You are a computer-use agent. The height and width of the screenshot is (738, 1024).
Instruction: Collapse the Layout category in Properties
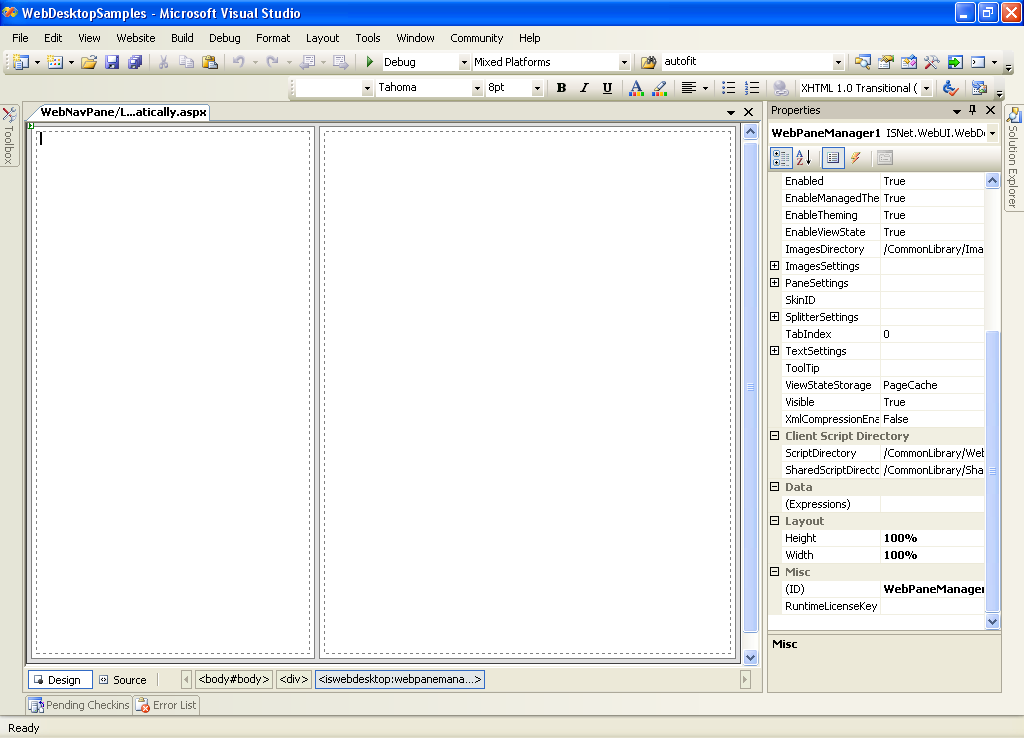tap(775, 521)
